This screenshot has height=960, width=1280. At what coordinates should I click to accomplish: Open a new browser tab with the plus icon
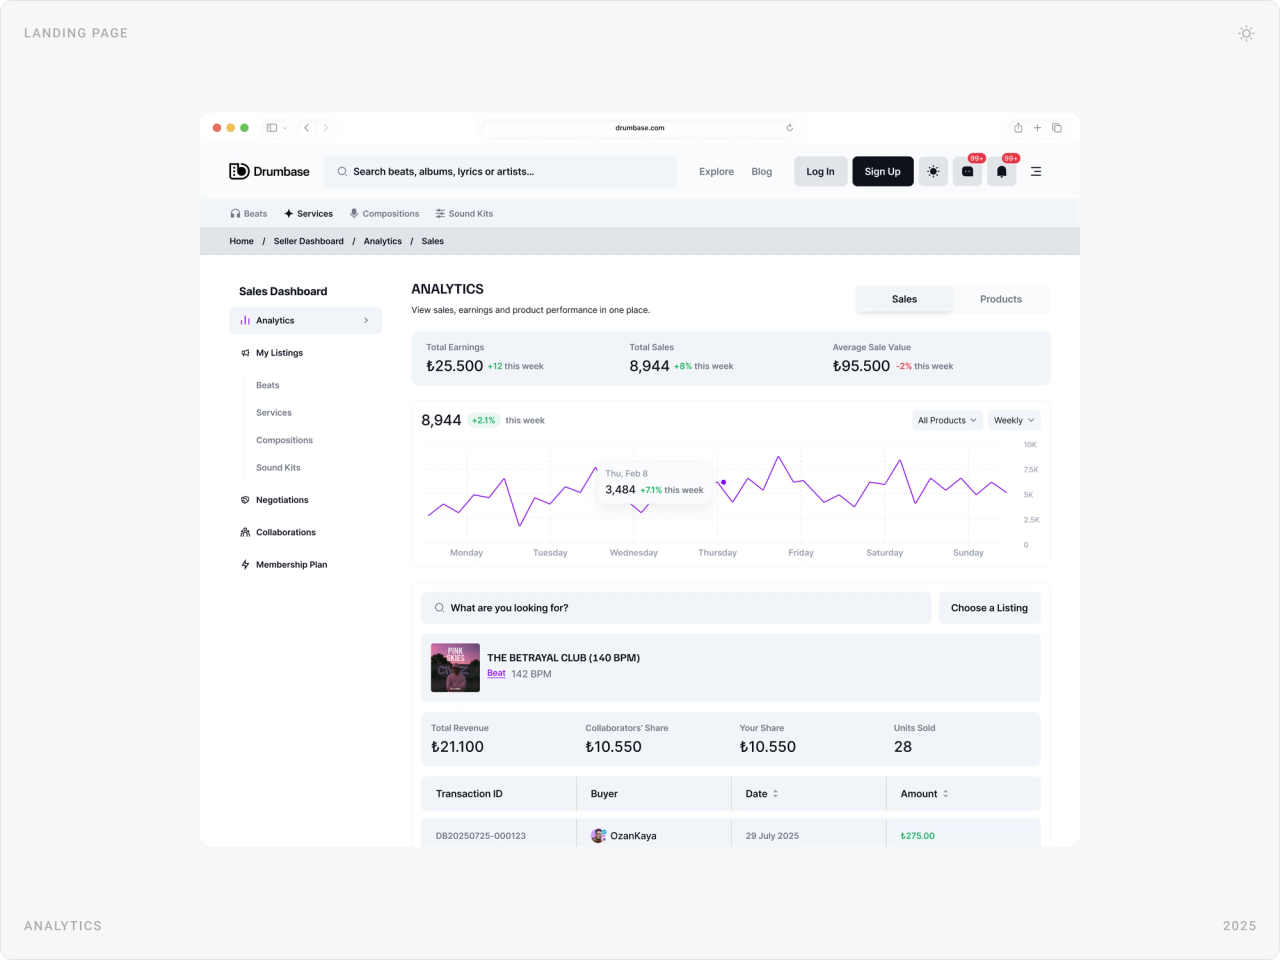click(1037, 128)
